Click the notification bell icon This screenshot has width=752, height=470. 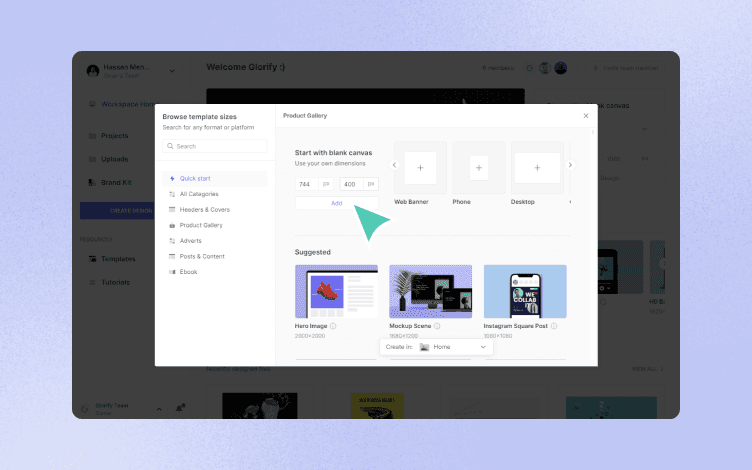point(180,408)
